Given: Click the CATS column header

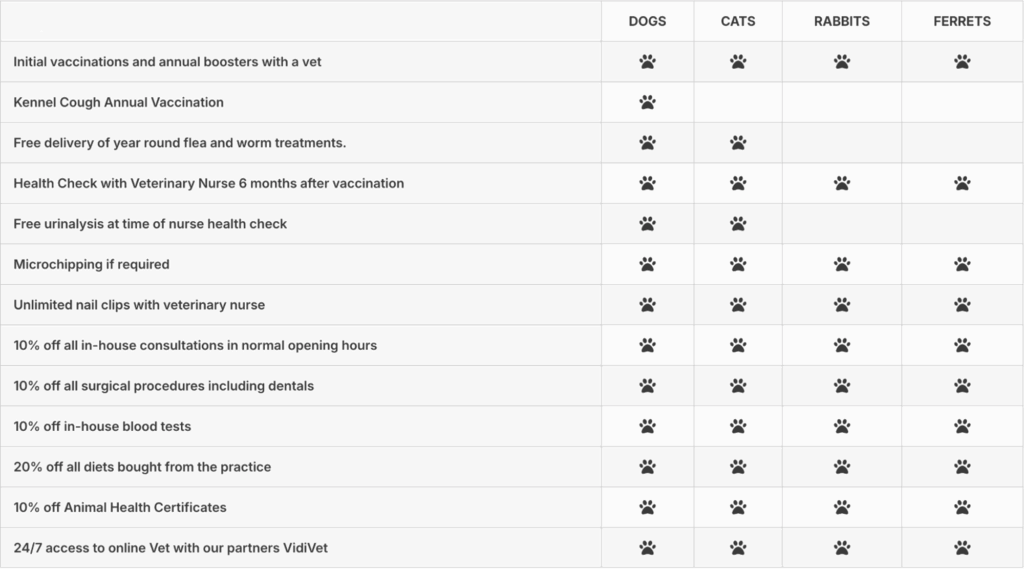Looking at the screenshot, I should (738, 21).
